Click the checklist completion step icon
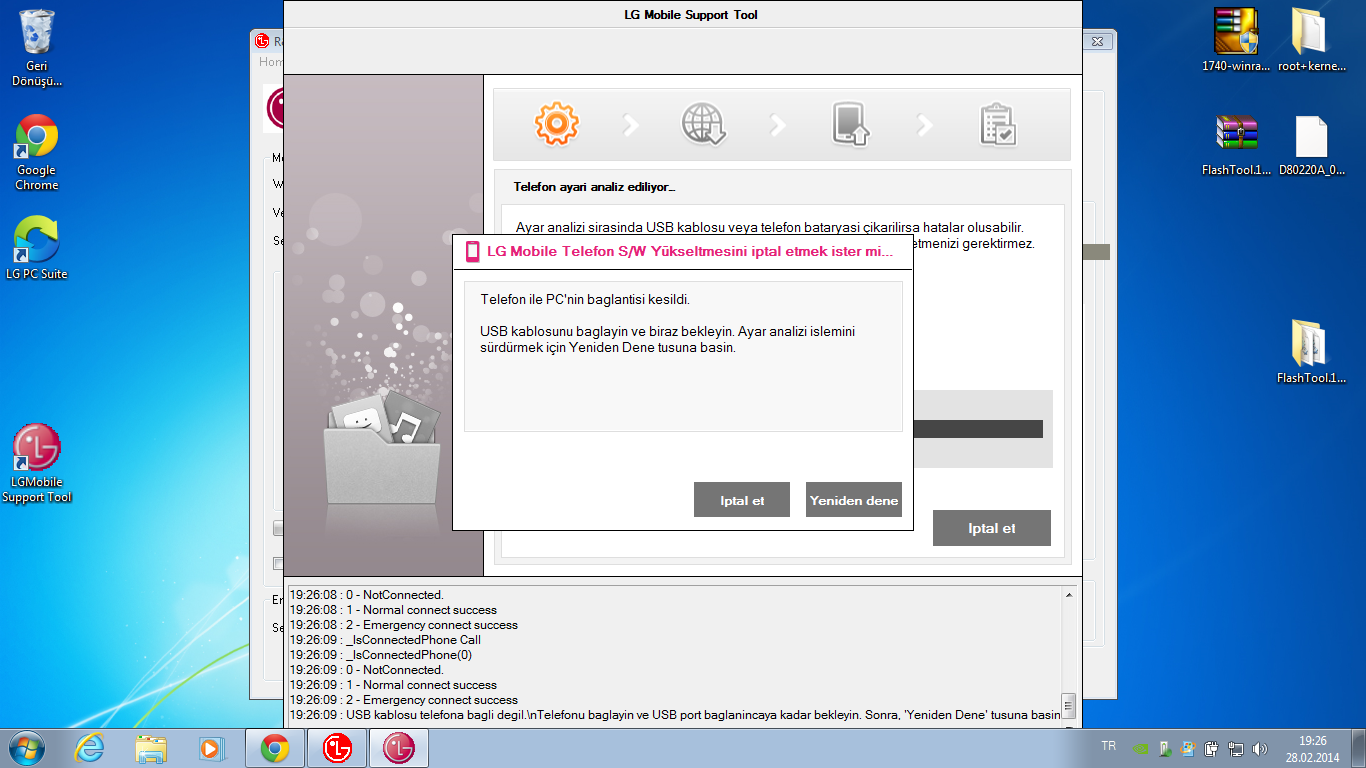 click(x=998, y=125)
